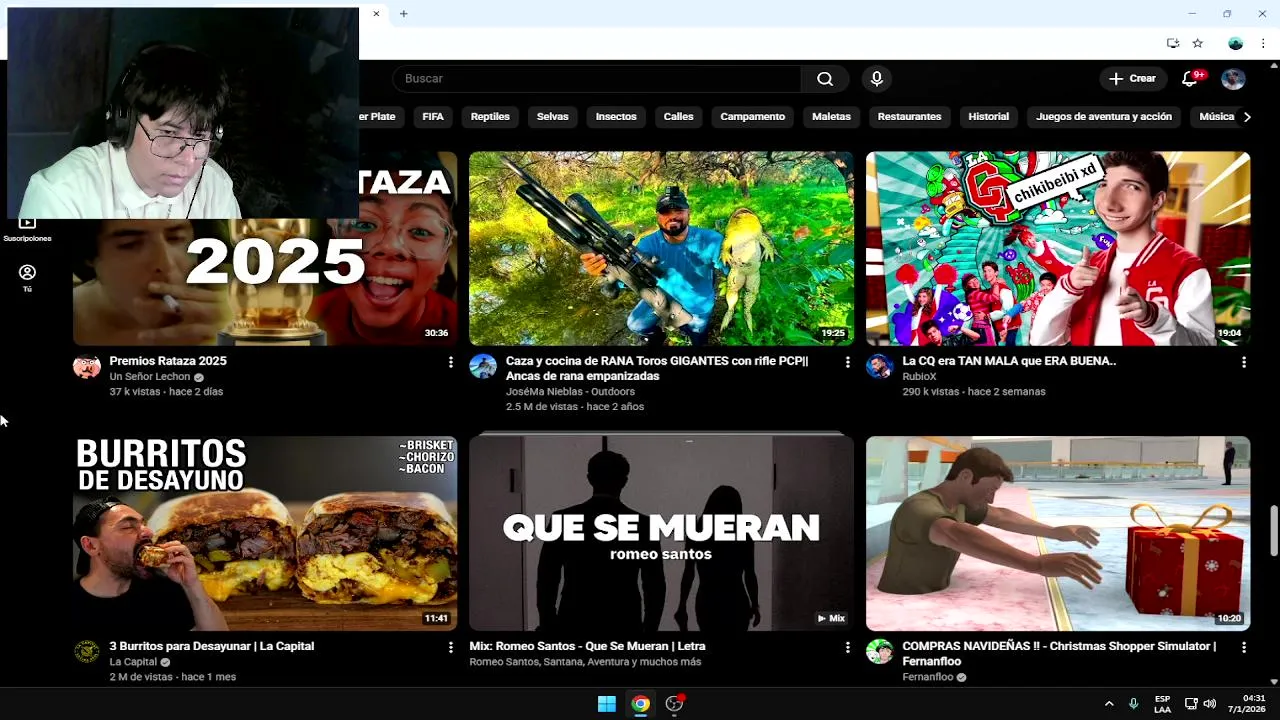This screenshot has width=1280, height=720.
Task: Open the notifications bell
Action: coord(1189,79)
